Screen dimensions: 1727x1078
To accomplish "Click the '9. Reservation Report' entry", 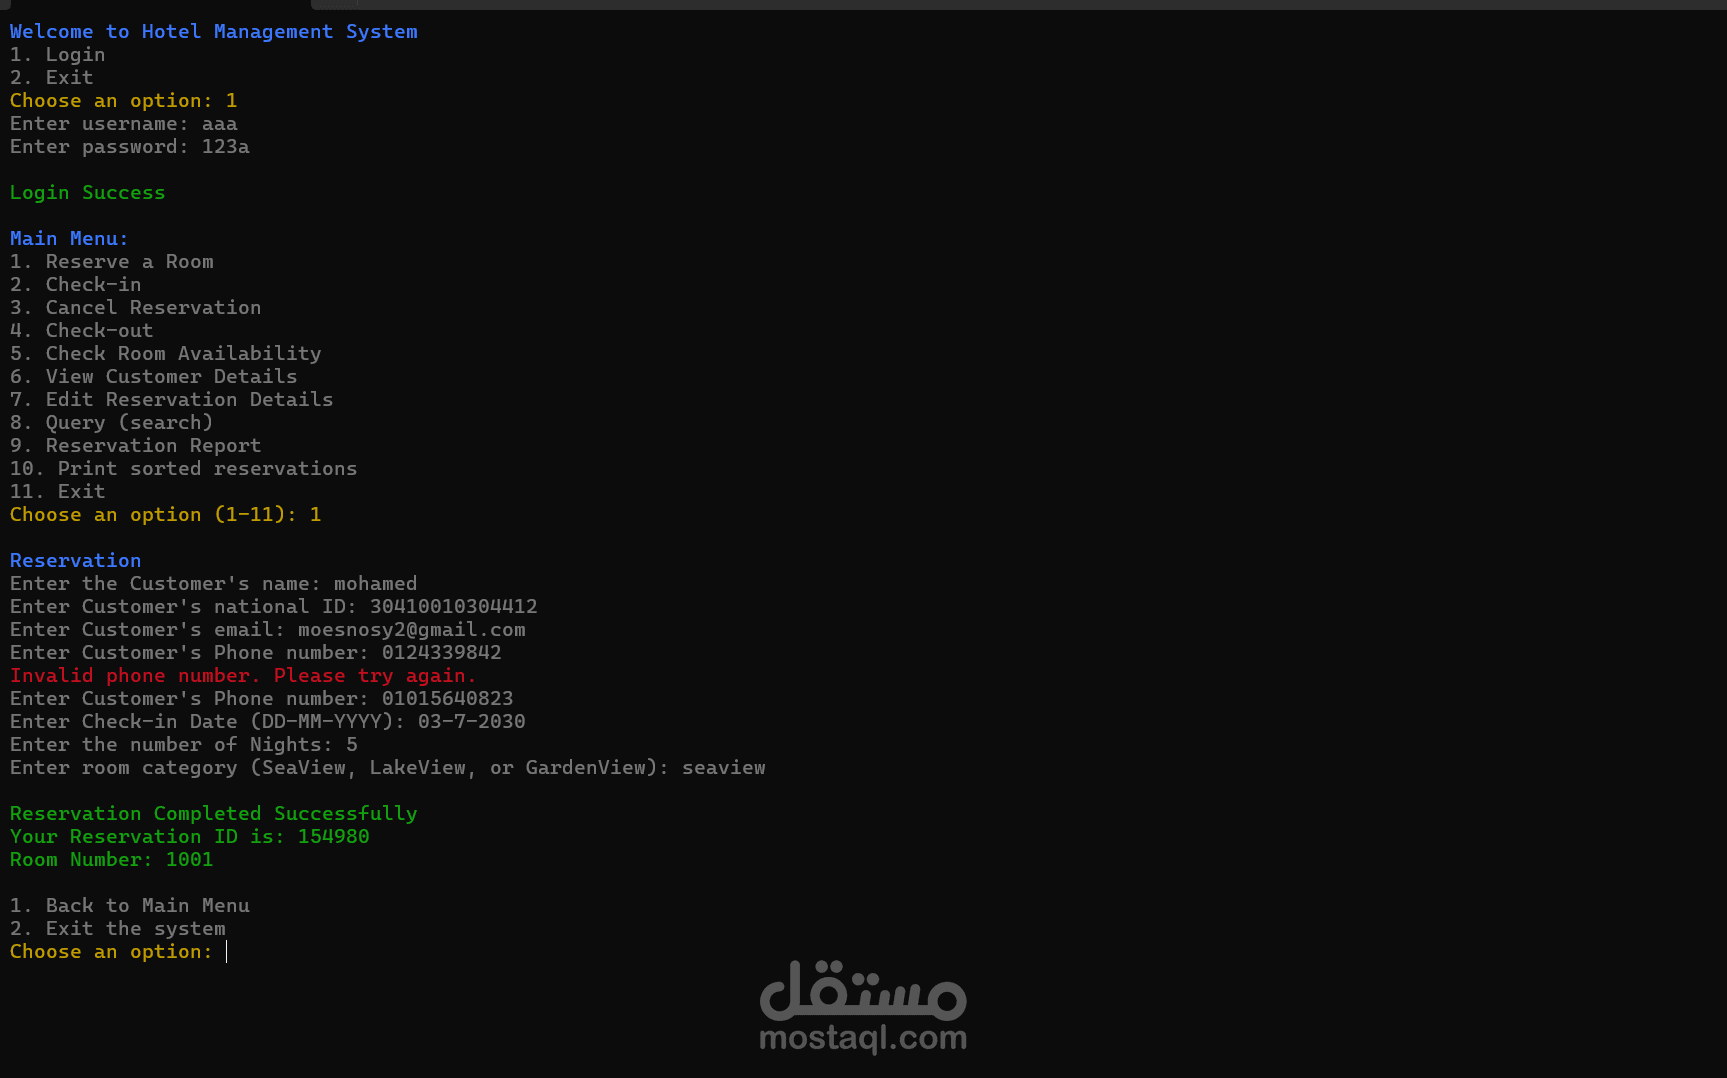I will [x=136, y=446].
